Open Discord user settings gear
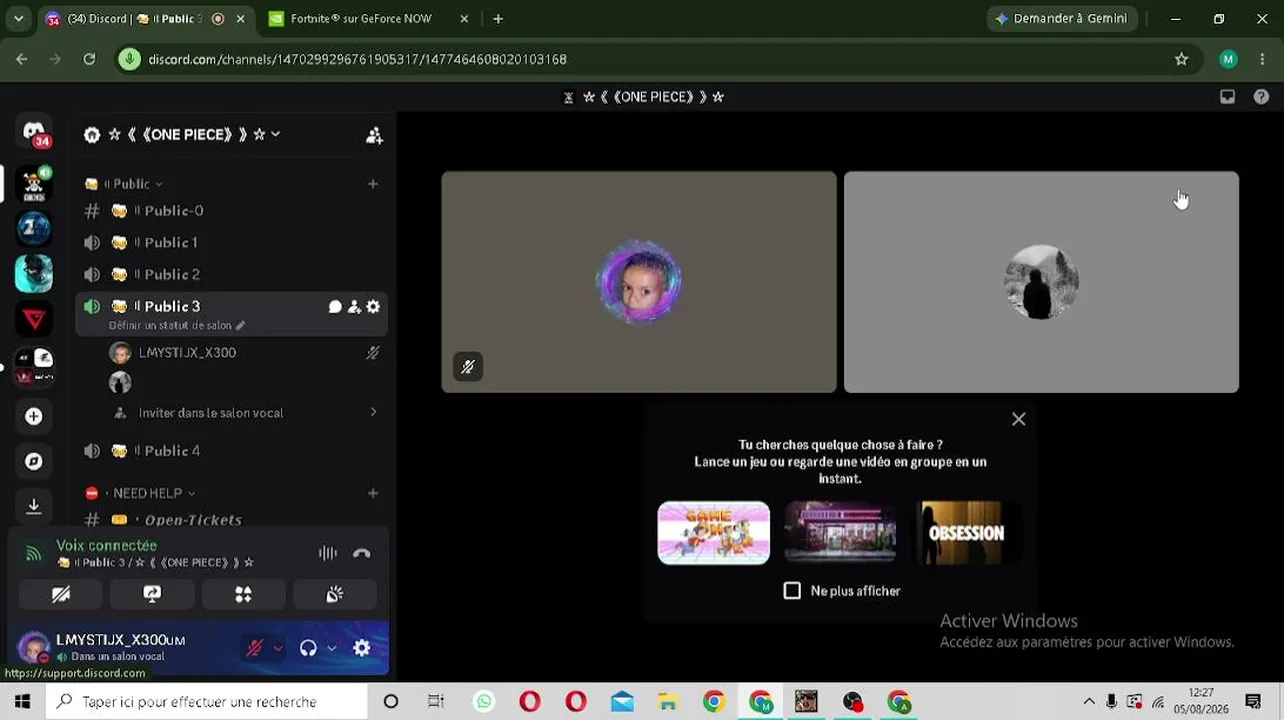This screenshot has height=720, width=1284. tap(362, 648)
